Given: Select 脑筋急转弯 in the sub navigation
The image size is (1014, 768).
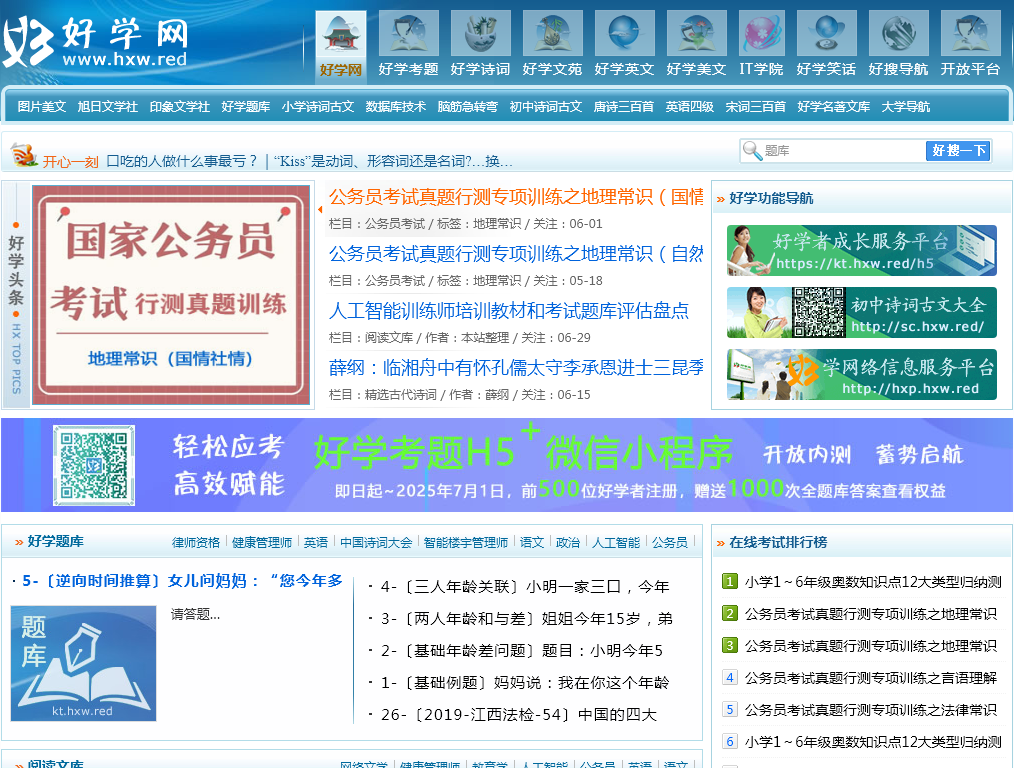Looking at the screenshot, I should [468, 107].
